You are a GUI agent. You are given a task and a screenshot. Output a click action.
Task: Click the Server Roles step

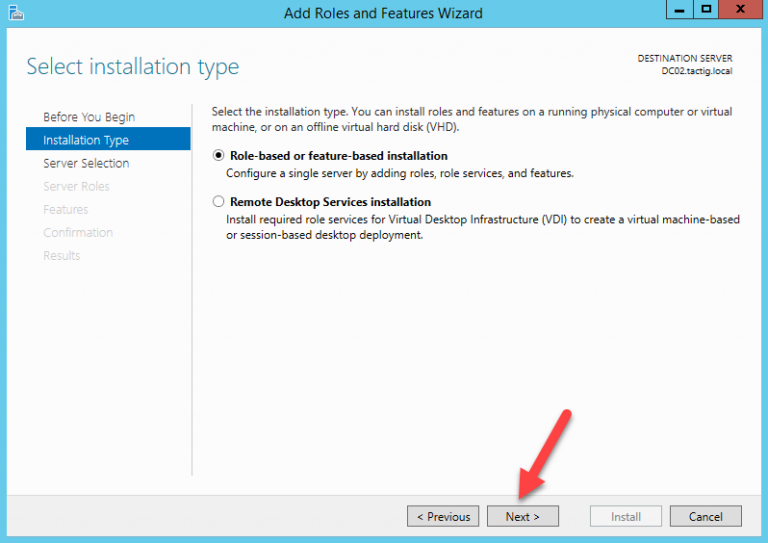tap(76, 186)
